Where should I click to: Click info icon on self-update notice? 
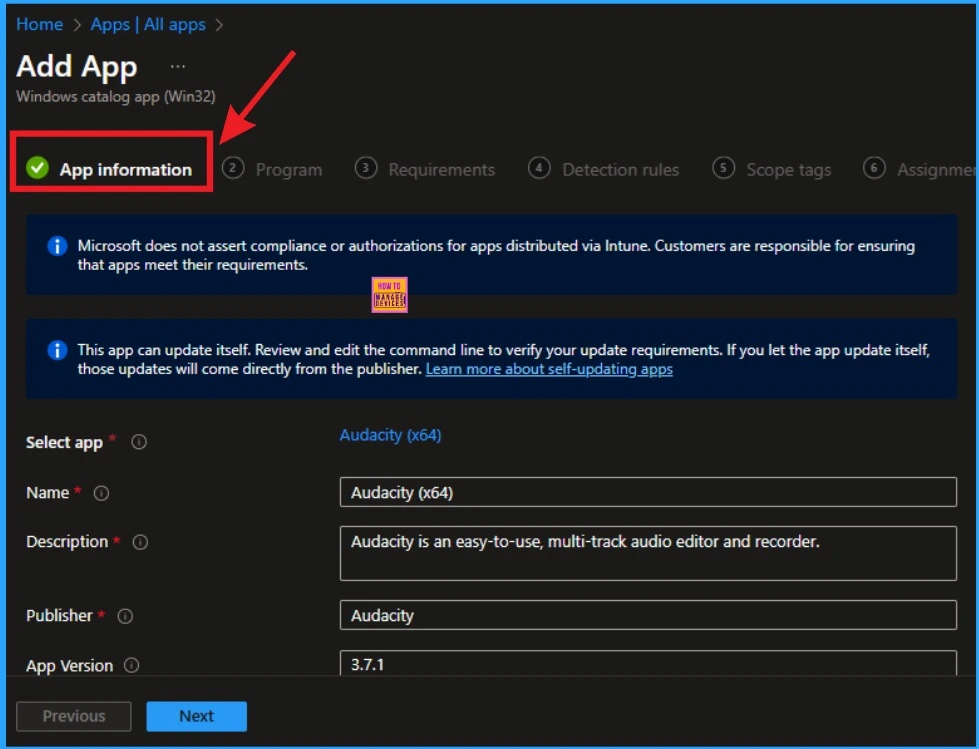tap(57, 350)
